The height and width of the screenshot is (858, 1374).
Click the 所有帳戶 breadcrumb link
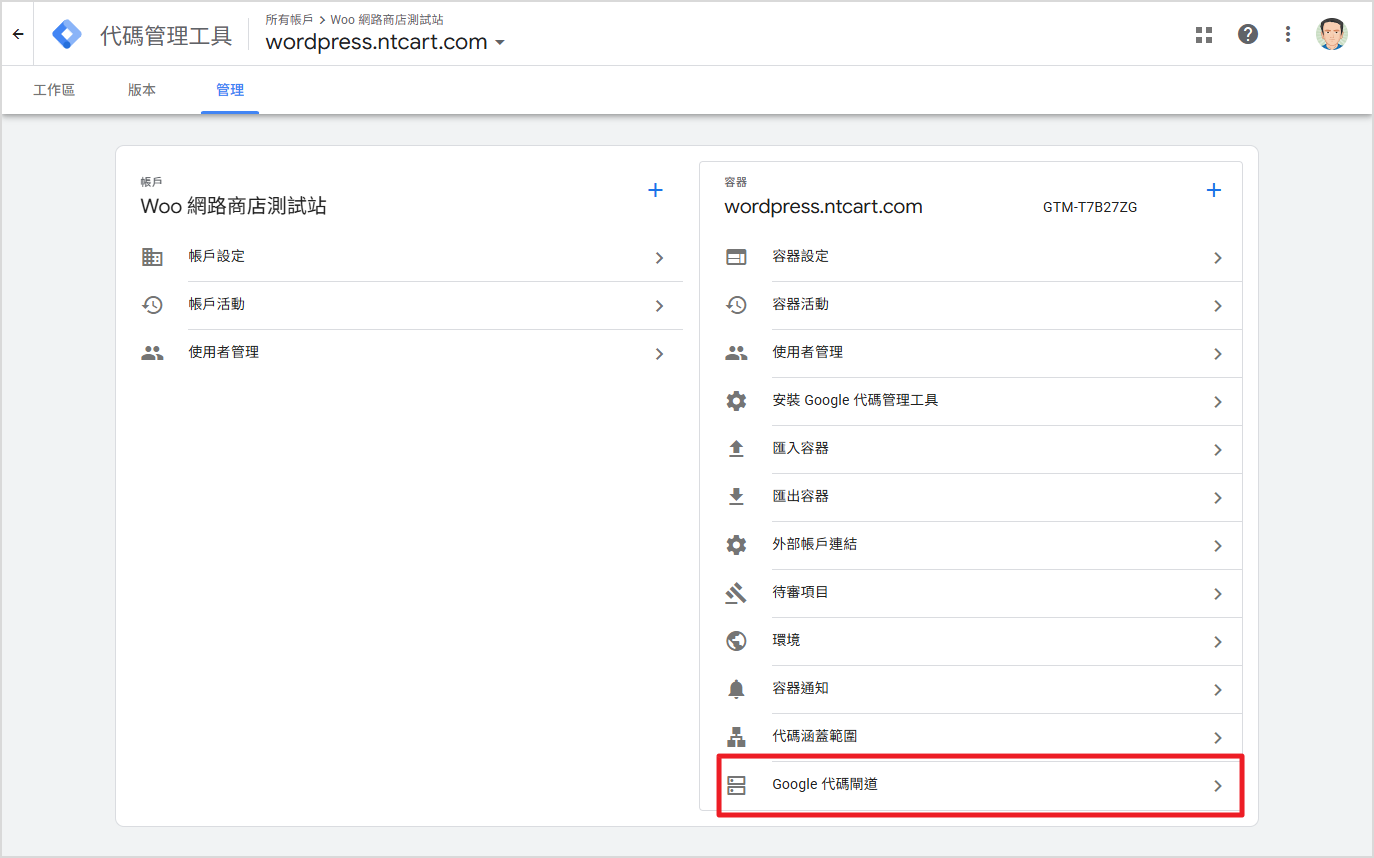(289, 19)
